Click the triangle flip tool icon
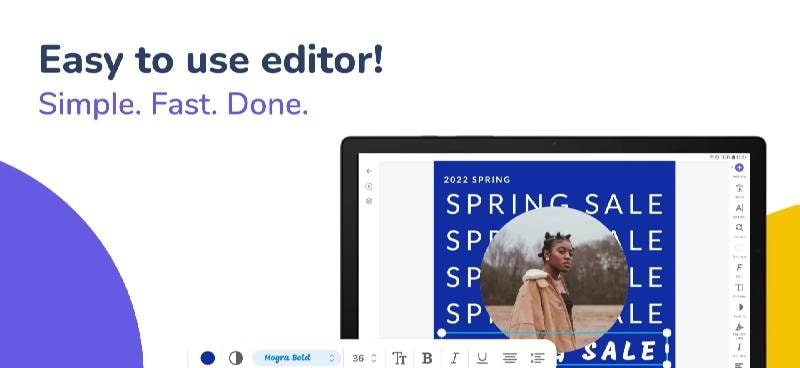The width and height of the screenshot is (800, 368). 739,327
